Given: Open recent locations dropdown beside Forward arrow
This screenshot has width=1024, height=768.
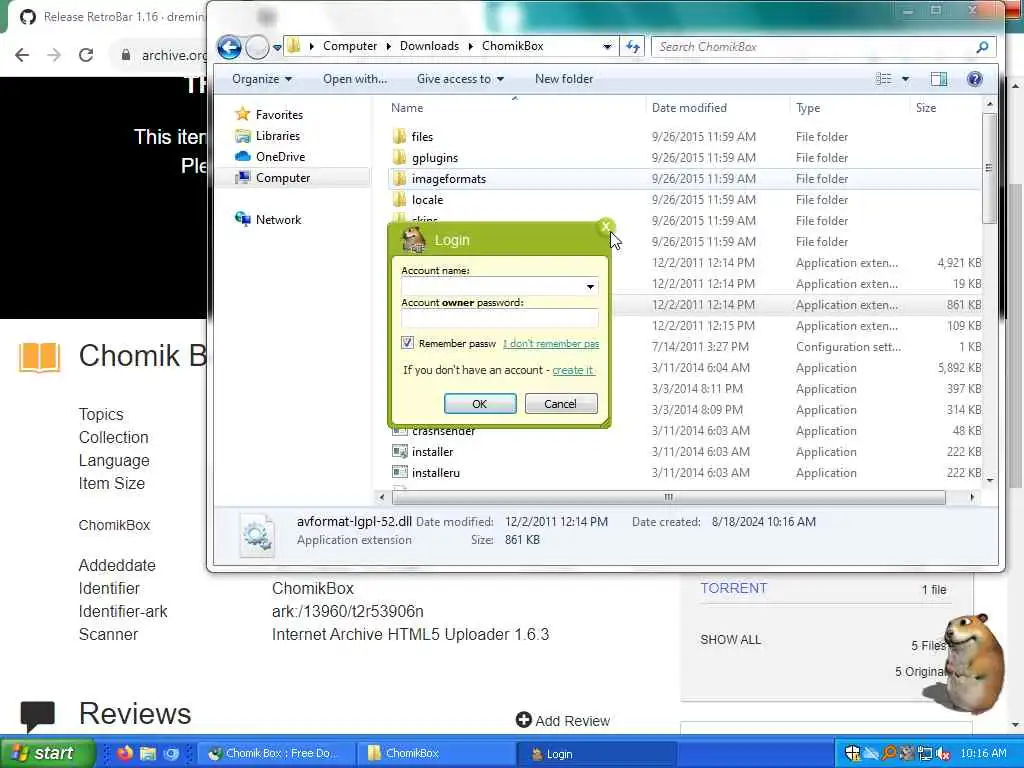Looking at the screenshot, I should point(277,48).
